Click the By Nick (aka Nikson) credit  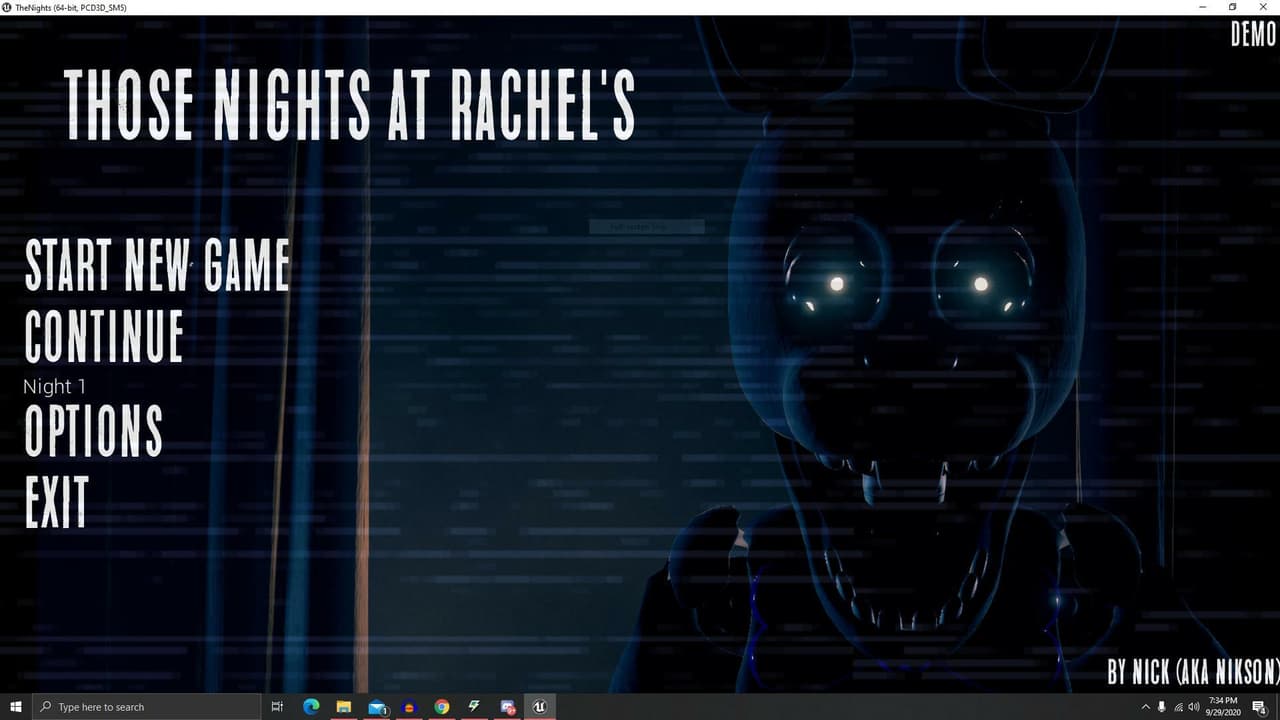pyautogui.click(x=1193, y=672)
